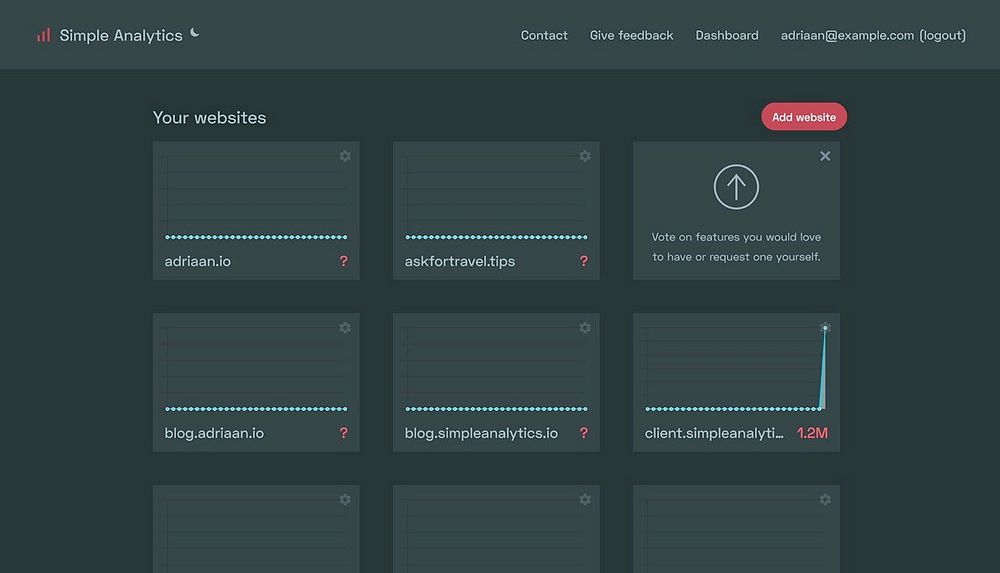
Task: Click the askfortravel.tips site name
Action: pos(460,261)
